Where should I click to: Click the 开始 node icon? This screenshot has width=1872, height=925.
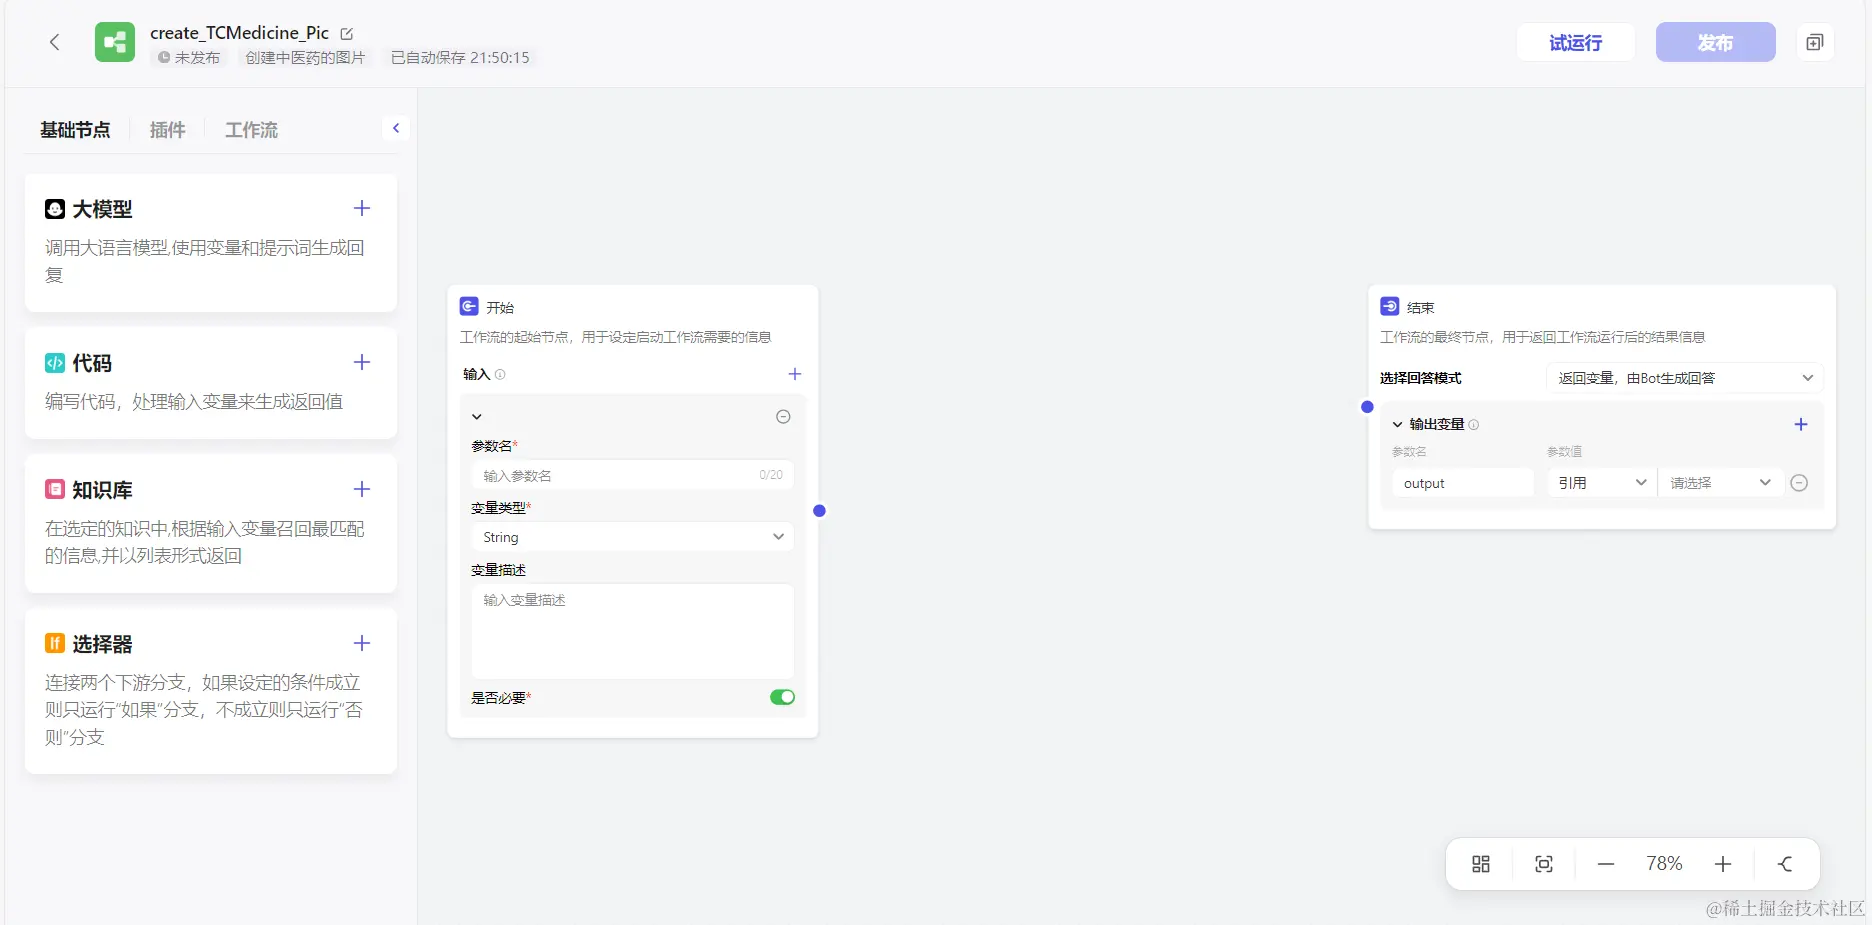click(469, 306)
